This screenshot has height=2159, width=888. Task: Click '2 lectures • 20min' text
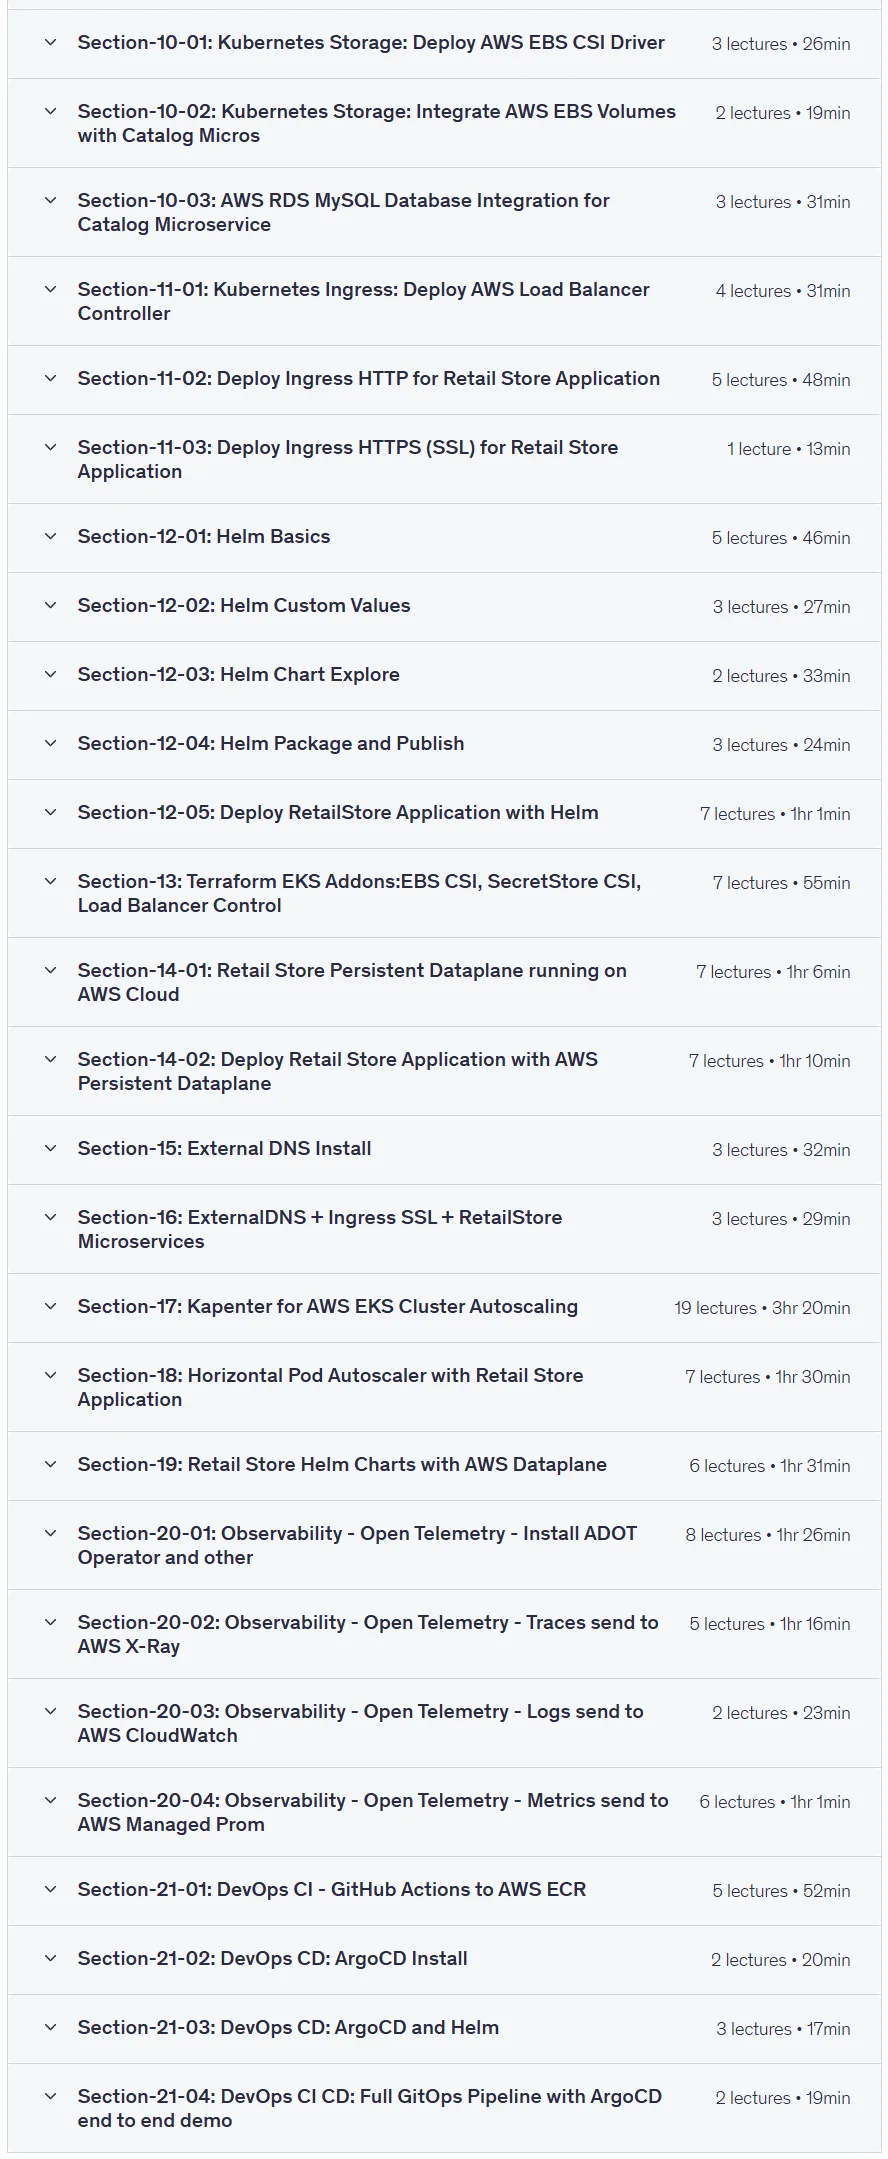tap(781, 1960)
